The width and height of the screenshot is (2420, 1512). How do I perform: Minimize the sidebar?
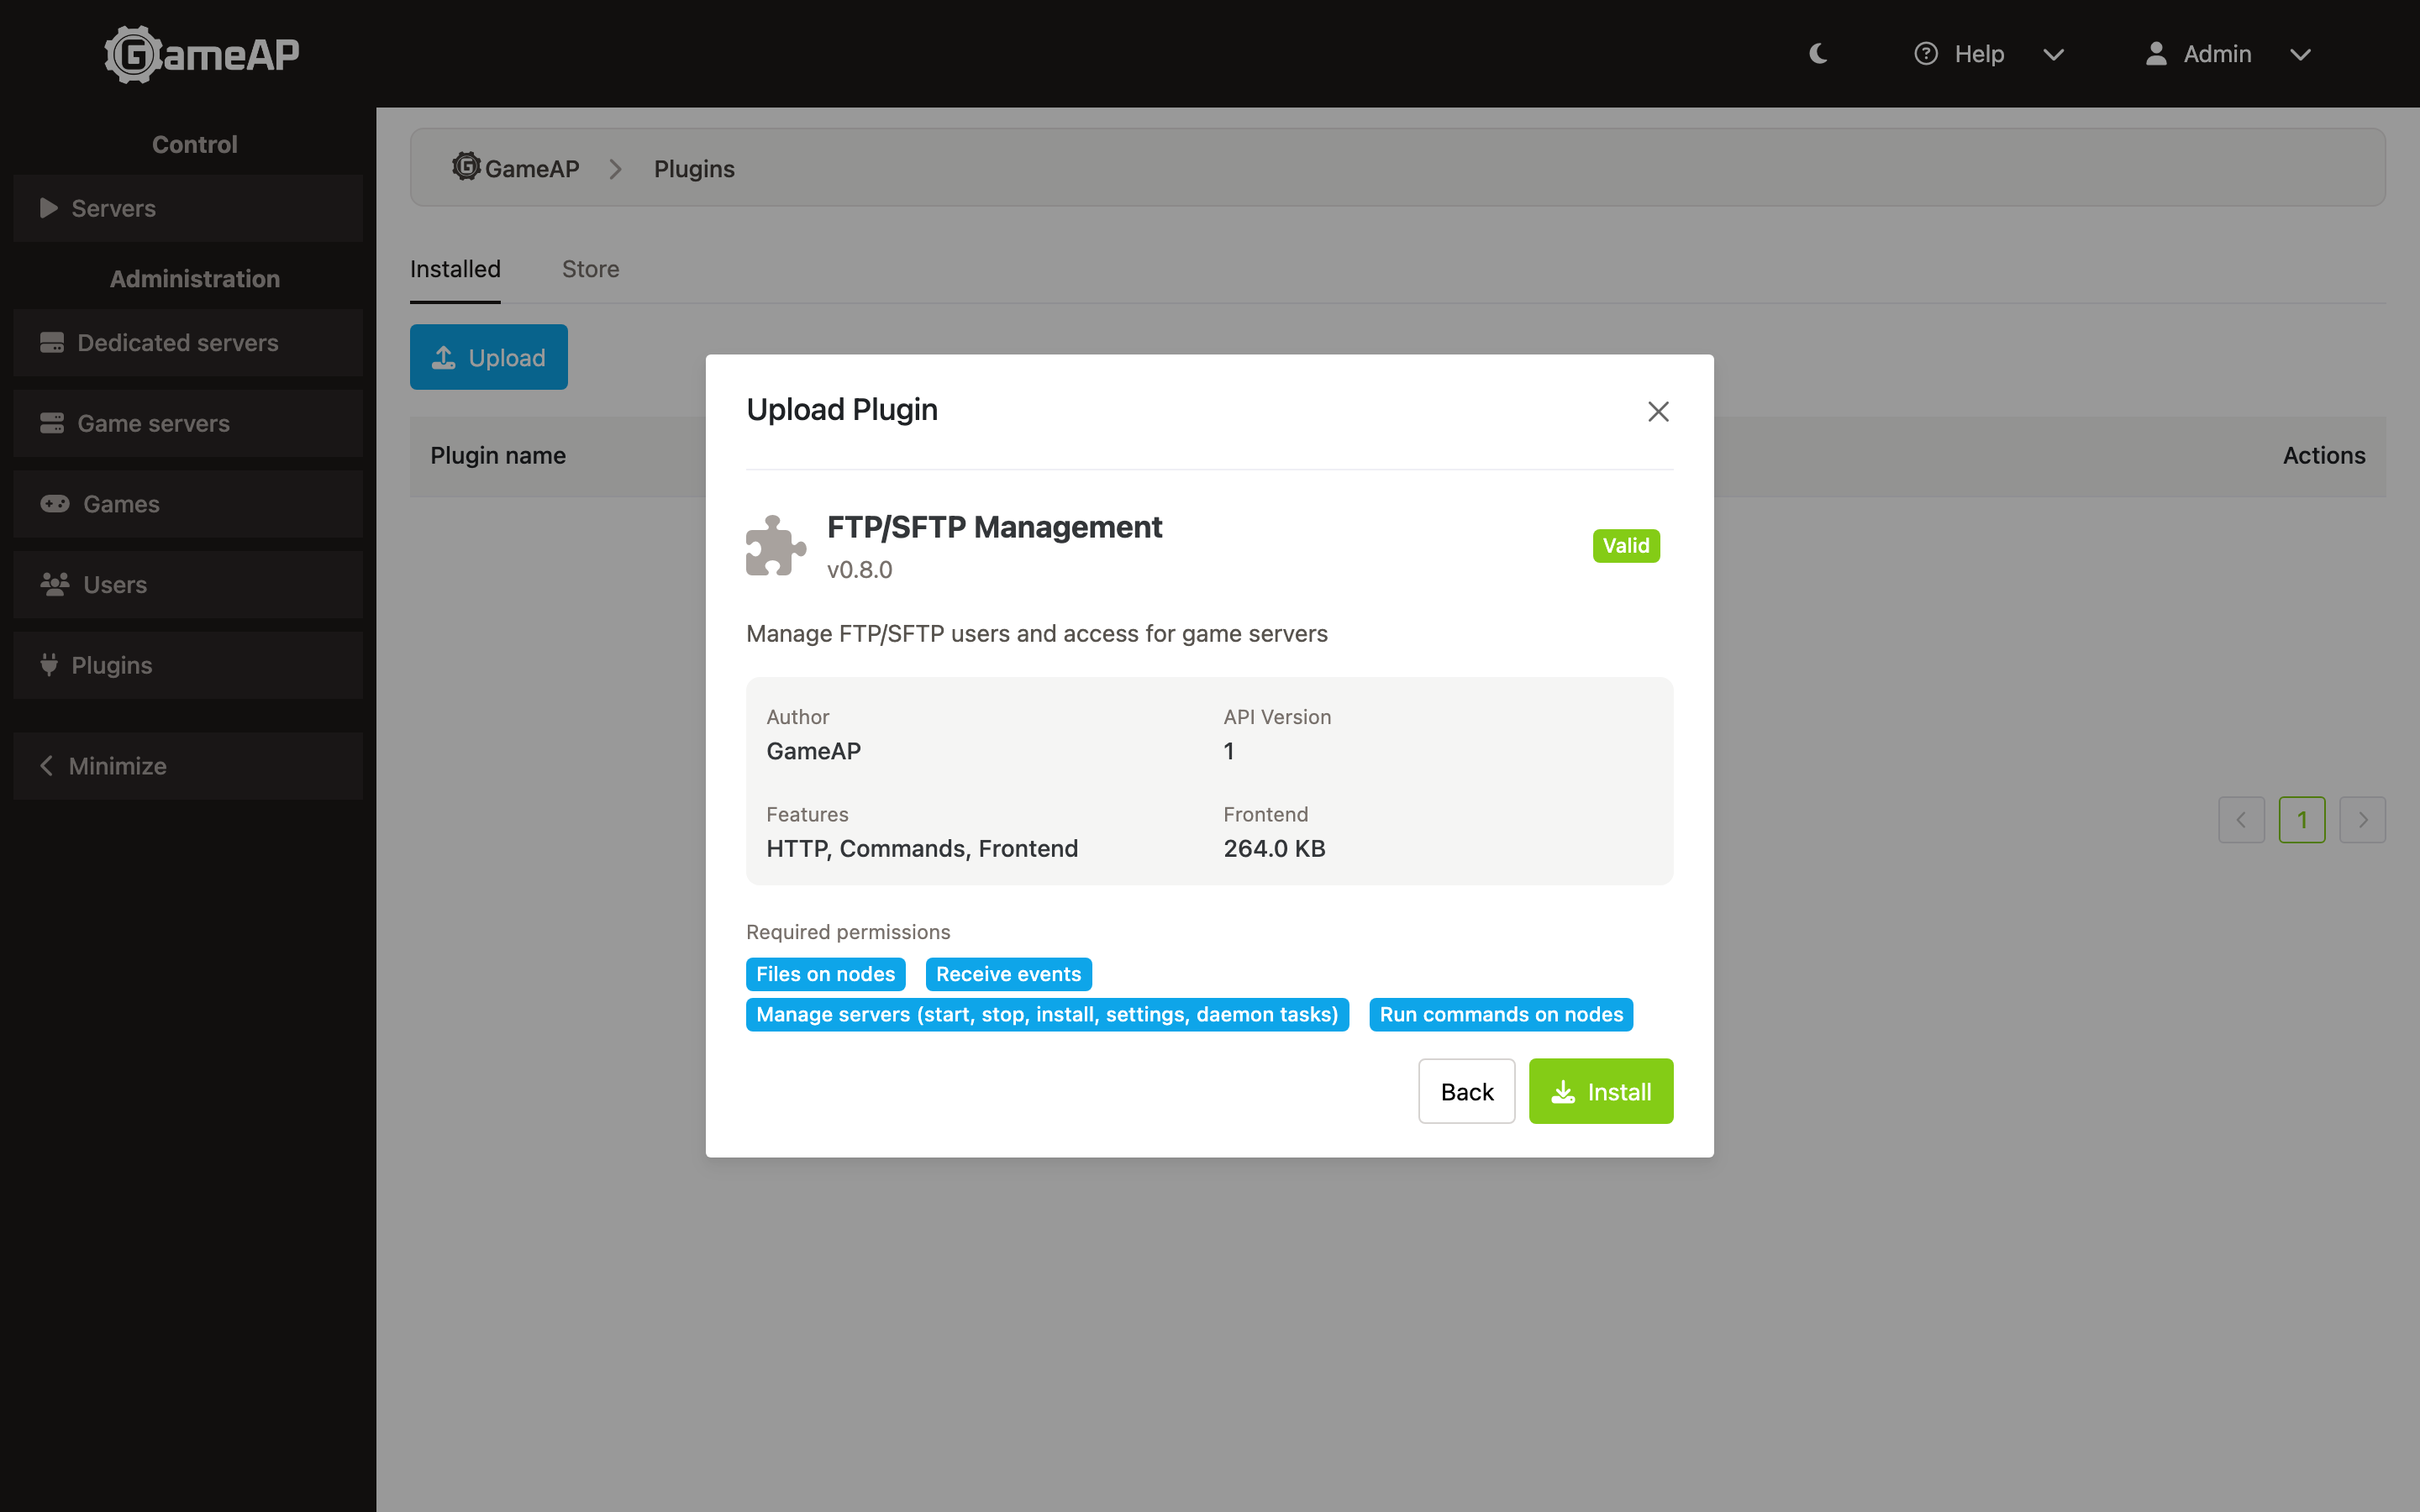[x=188, y=766]
